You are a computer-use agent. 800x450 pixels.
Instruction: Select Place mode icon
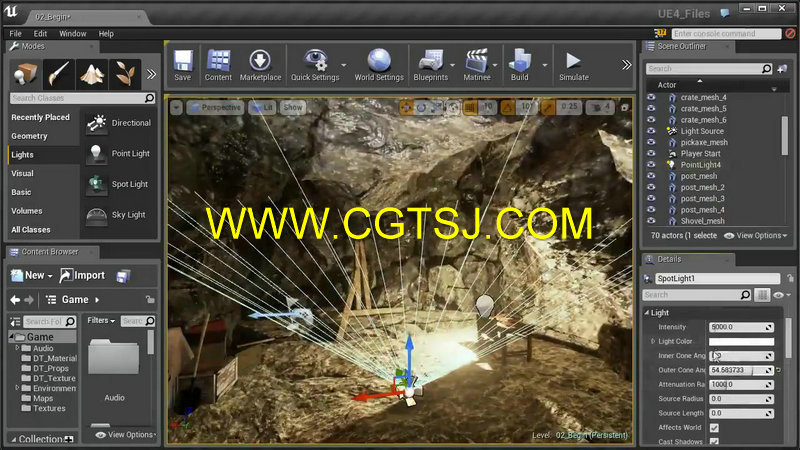(26, 74)
